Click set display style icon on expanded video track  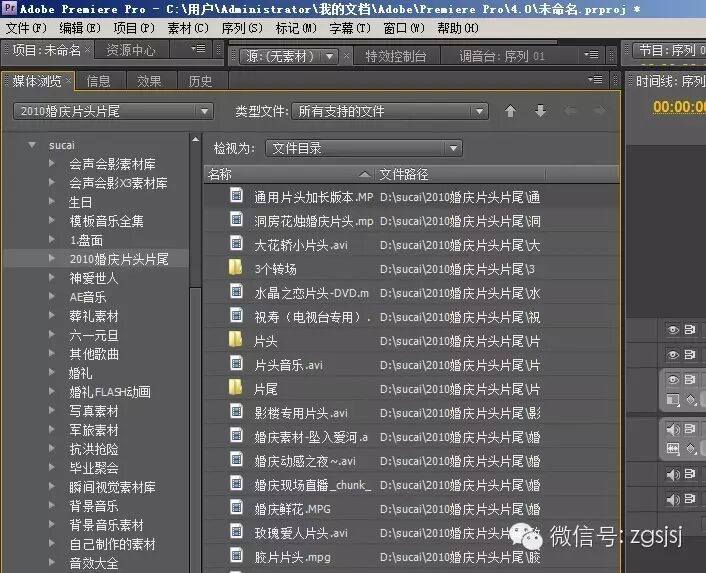(x=673, y=399)
